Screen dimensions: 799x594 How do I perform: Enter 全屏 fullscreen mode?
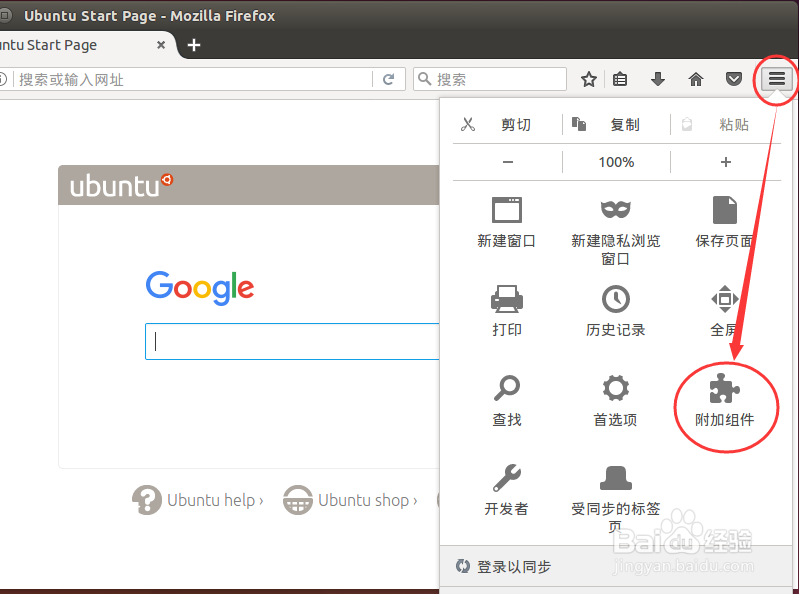click(725, 311)
